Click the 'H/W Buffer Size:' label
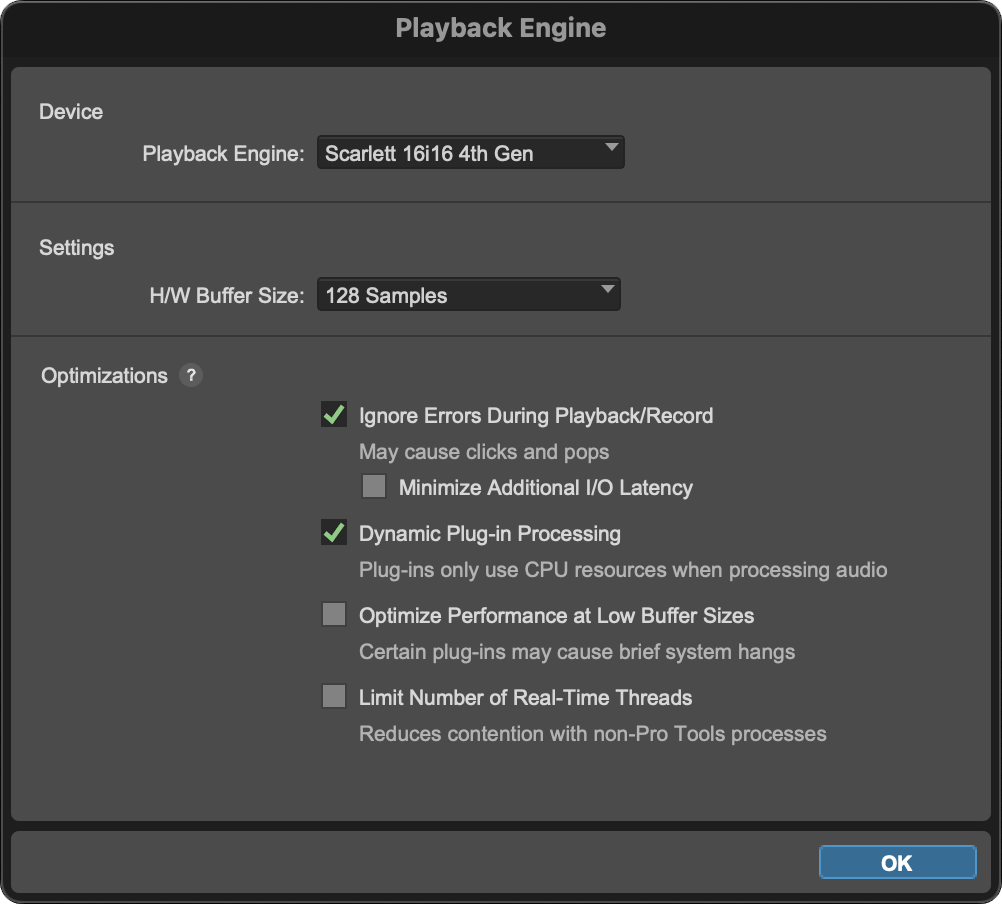 227,295
